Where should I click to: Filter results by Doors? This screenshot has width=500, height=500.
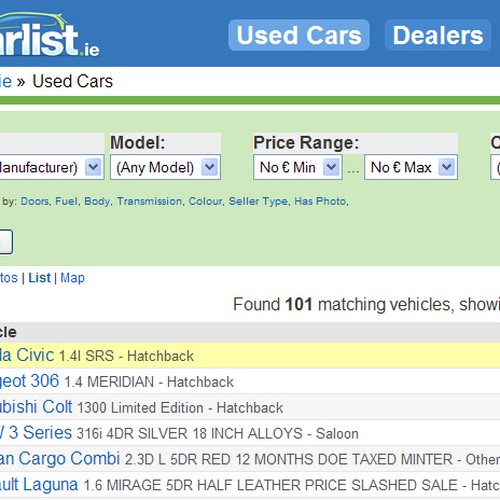point(35,201)
